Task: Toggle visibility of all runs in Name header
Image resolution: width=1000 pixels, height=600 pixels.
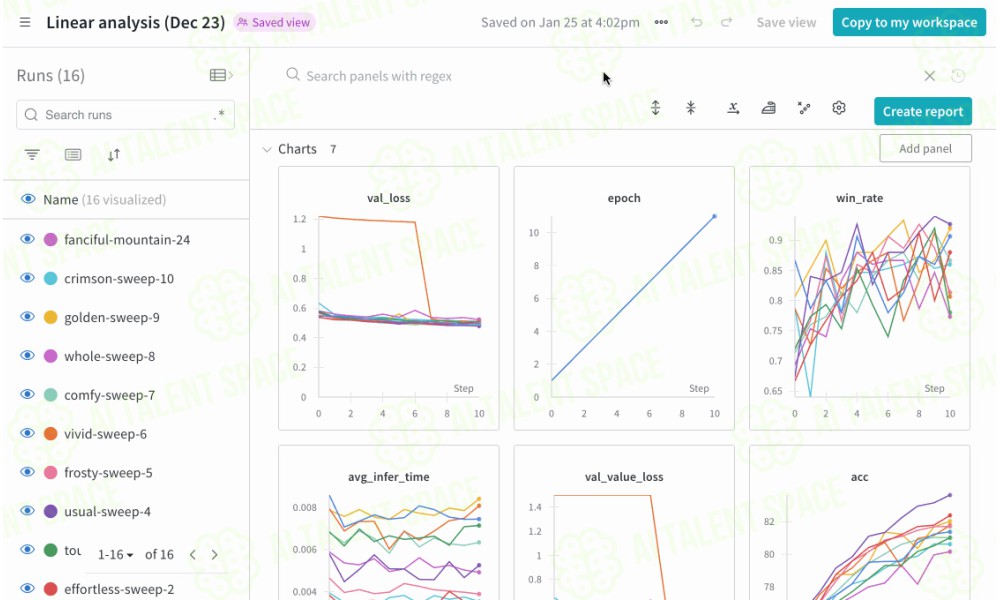Action: pos(27,199)
